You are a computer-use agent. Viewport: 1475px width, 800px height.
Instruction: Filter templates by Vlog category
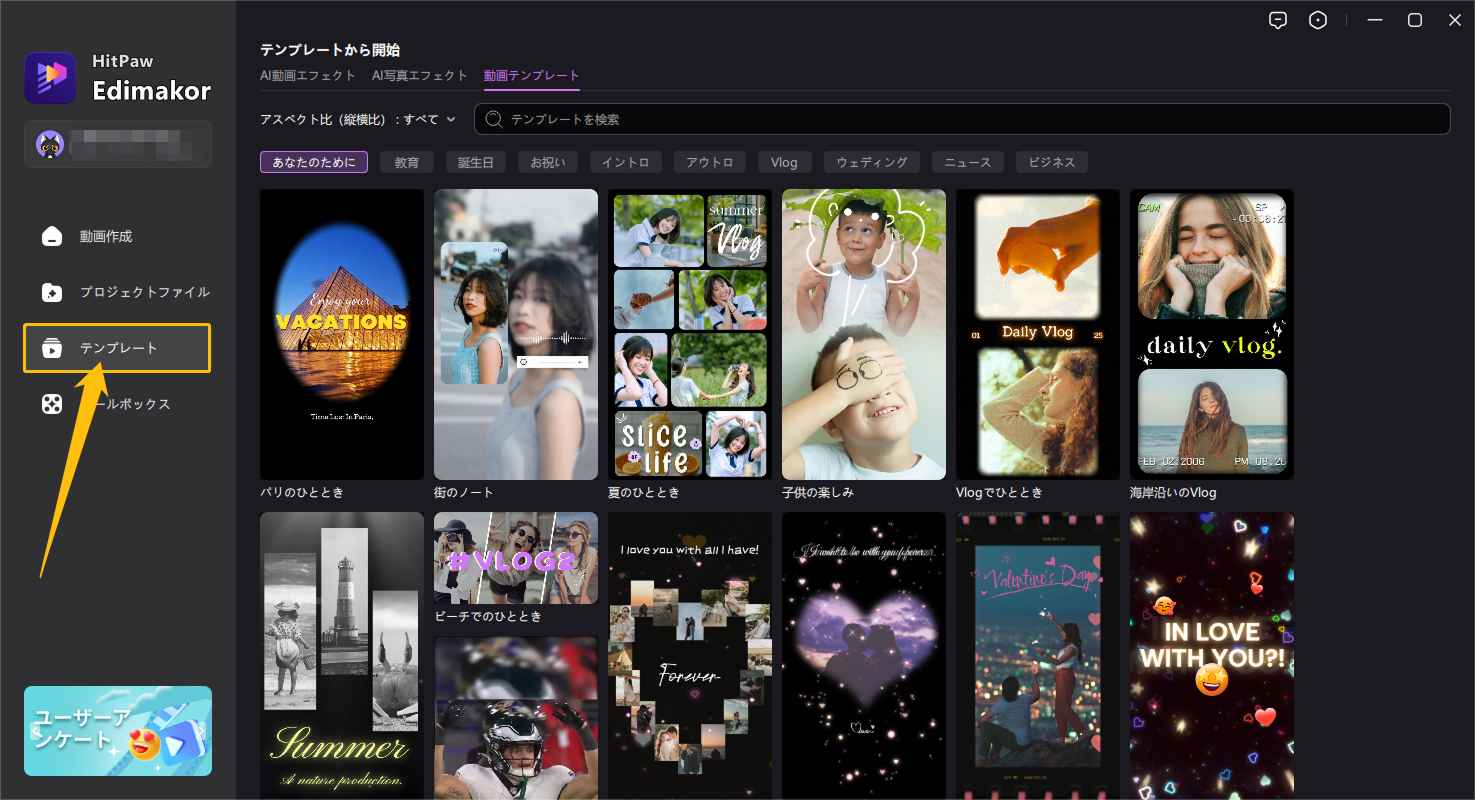click(784, 162)
